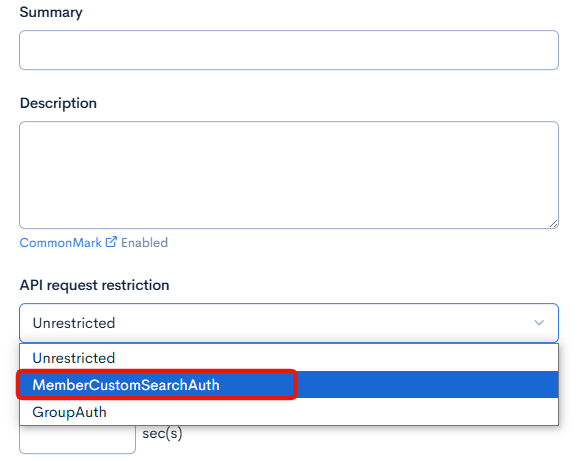Click empty space right of GroupAuth option
The image size is (583, 461).
click(x=331, y=412)
